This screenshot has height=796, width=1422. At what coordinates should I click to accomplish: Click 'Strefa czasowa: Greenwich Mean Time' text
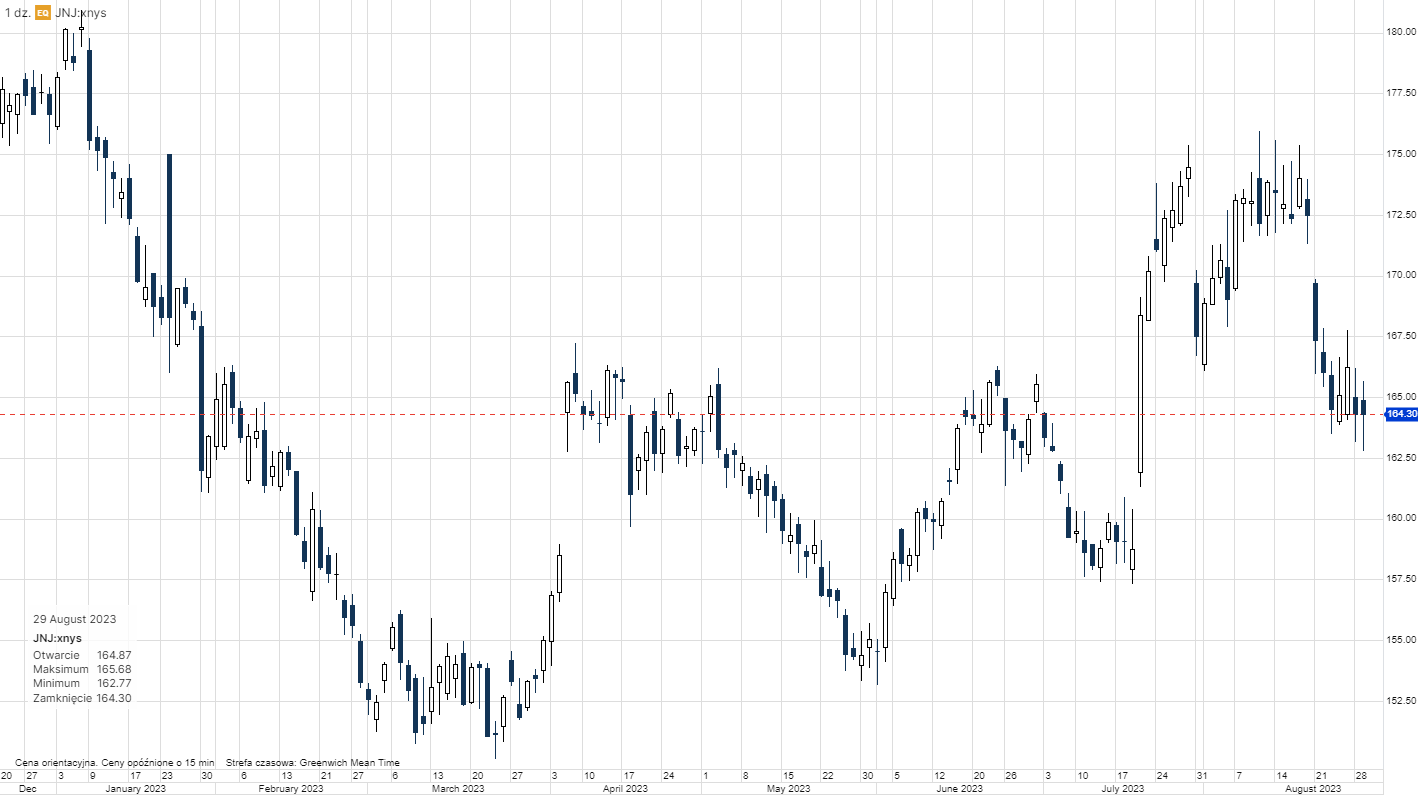(313, 763)
